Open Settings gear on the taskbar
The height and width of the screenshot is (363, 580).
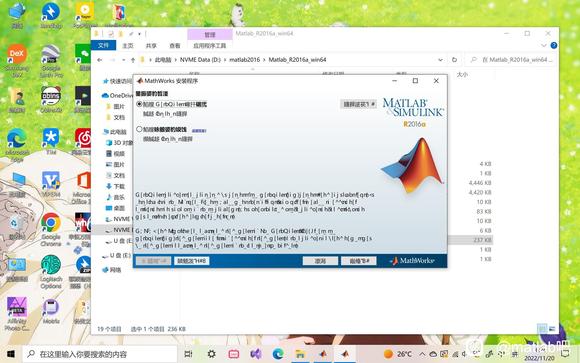coord(211,354)
